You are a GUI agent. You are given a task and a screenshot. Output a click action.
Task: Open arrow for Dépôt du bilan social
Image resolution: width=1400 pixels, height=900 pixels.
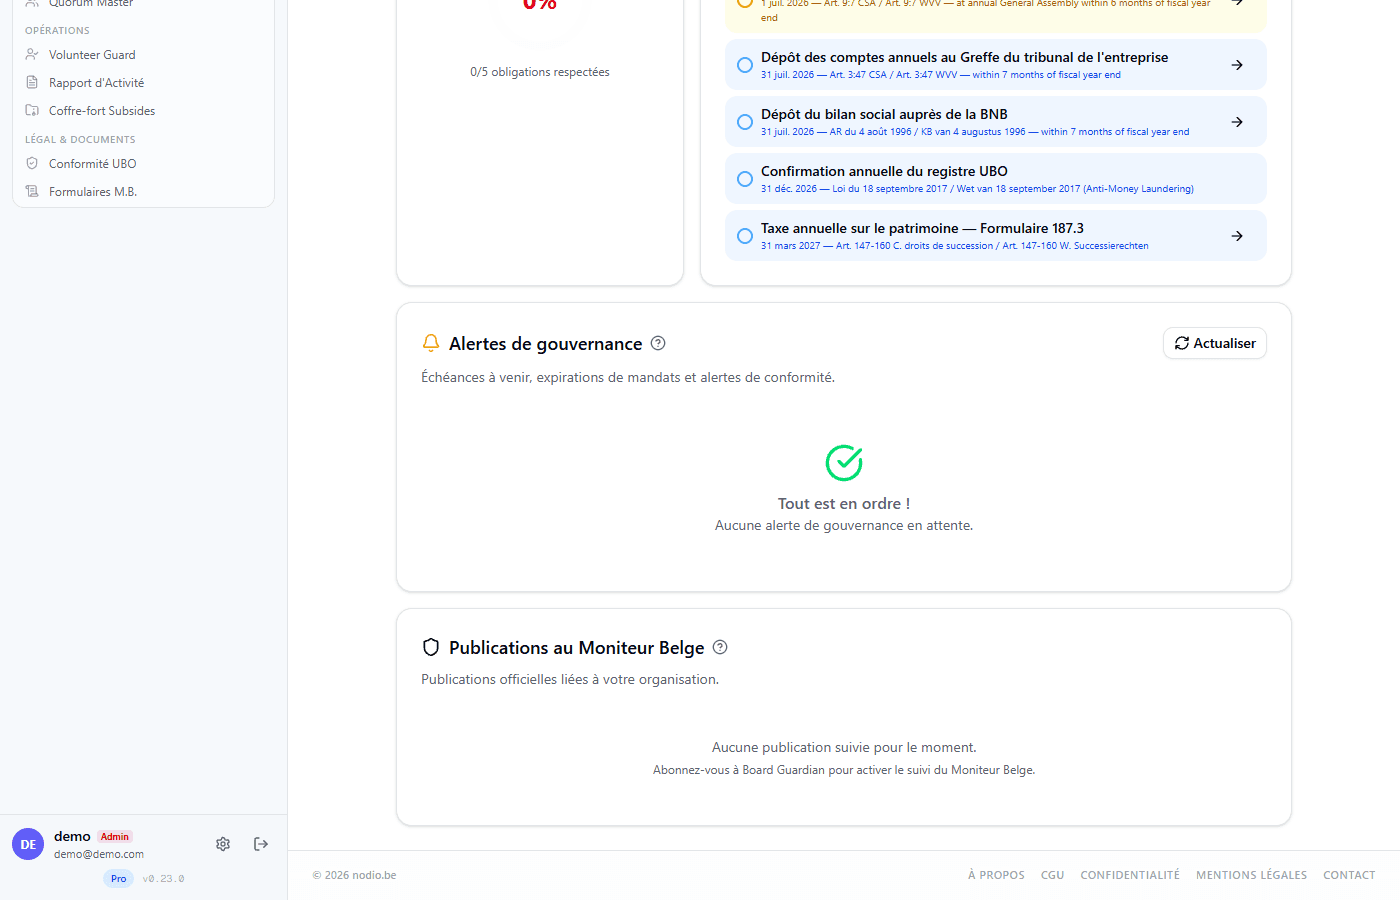click(1237, 122)
